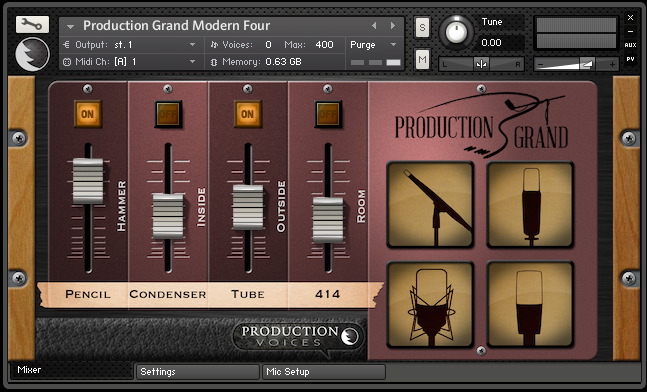Click the Room channel label
Image resolution: width=647 pixels, height=392 pixels.
pyautogui.click(x=361, y=206)
